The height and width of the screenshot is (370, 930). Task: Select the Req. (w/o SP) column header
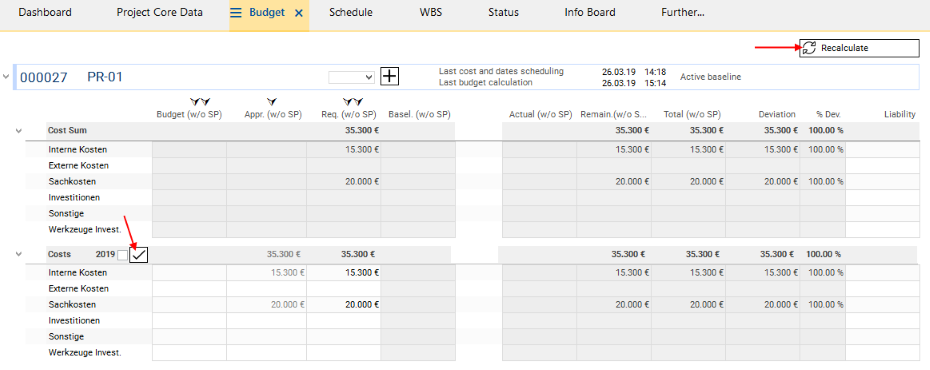tap(349, 114)
